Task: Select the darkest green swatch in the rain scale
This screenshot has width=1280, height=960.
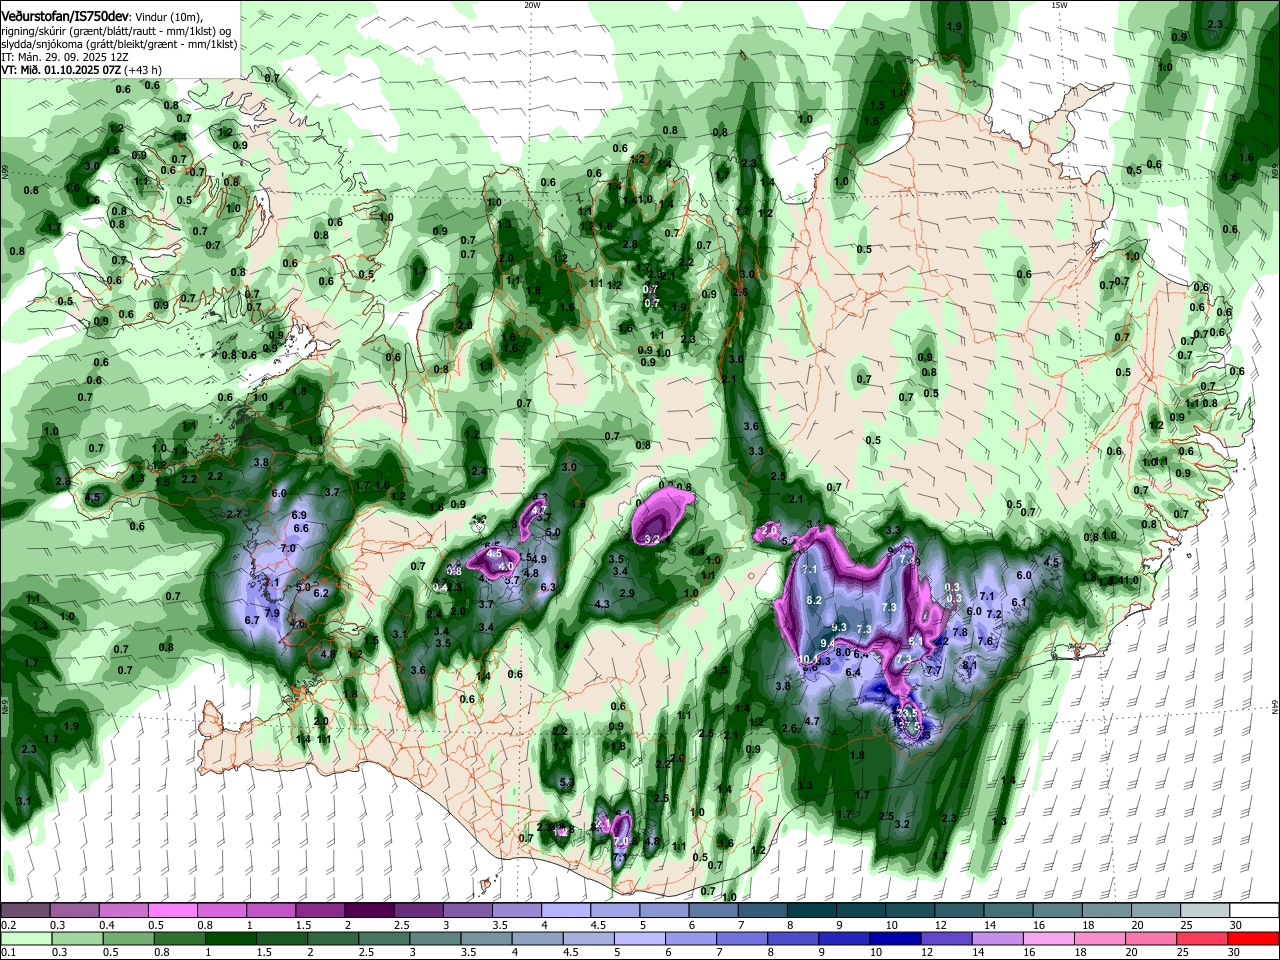Action: click(231, 939)
